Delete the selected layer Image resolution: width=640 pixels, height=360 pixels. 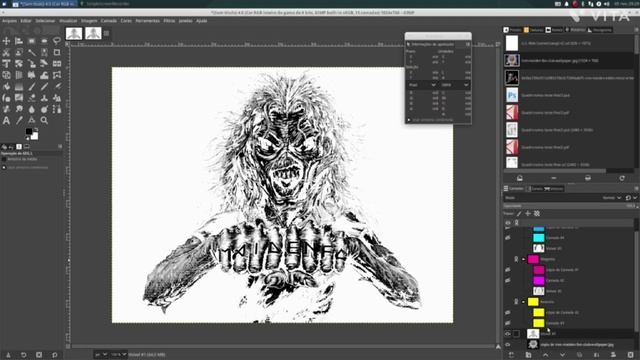point(631,355)
